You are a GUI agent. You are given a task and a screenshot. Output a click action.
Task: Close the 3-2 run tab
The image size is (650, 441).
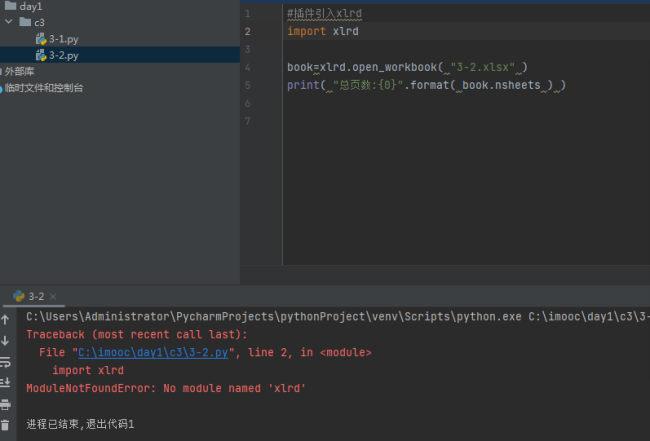click(52, 297)
